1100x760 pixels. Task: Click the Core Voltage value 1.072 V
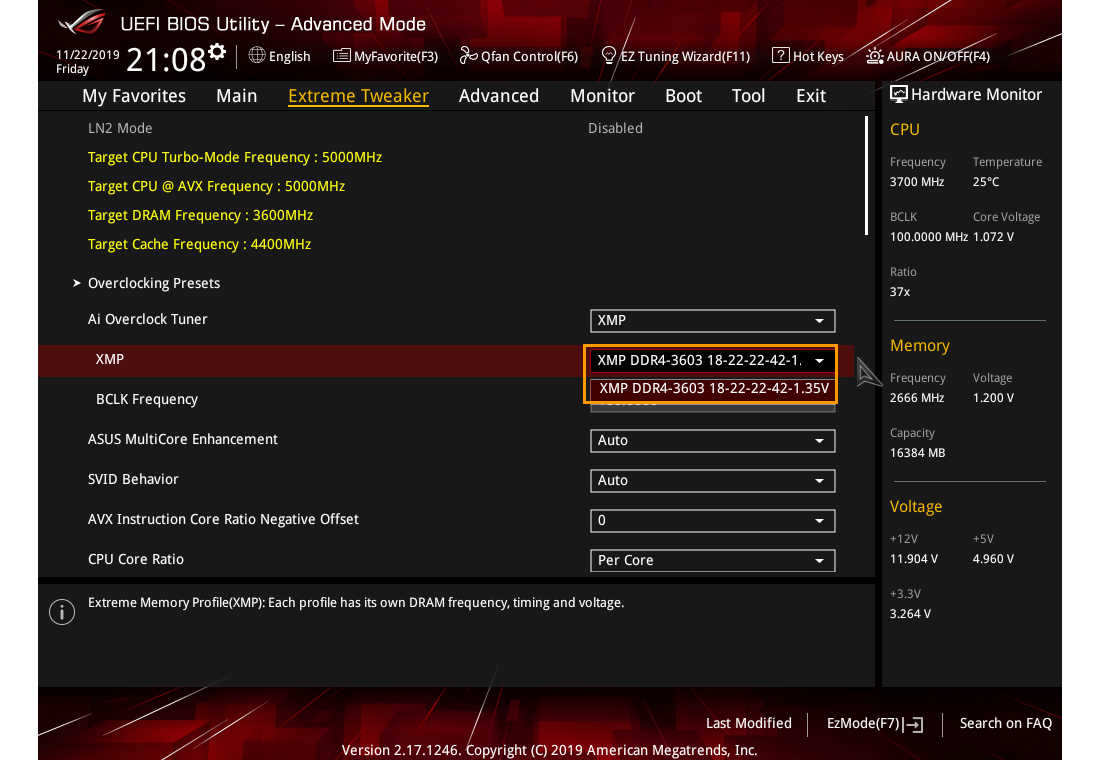pos(993,237)
